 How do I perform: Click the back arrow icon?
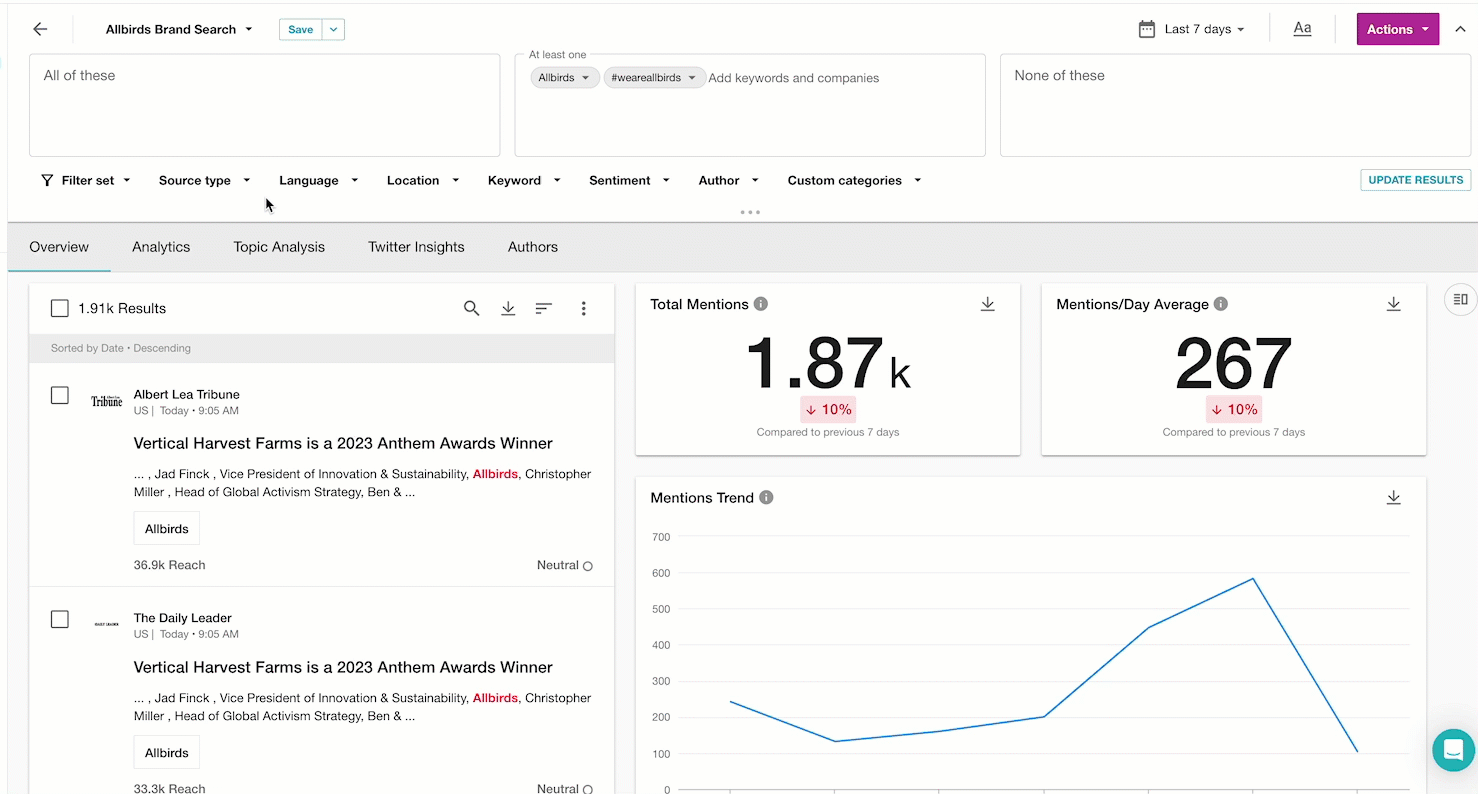click(40, 29)
